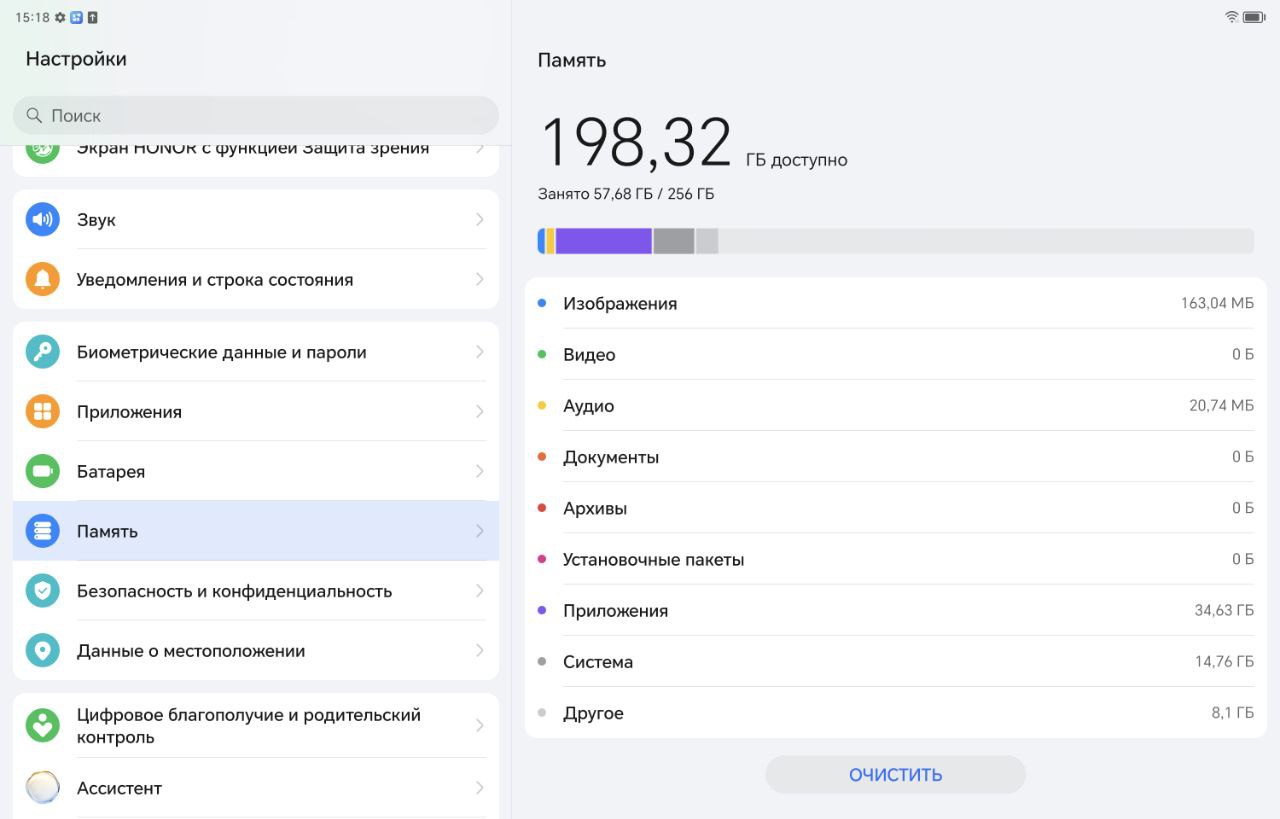The height and width of the screenshot is (819, 1280).
Task: Tap the ОЧИСТИТЬ button
Action: pyautogui.click(x=895, y=775)
